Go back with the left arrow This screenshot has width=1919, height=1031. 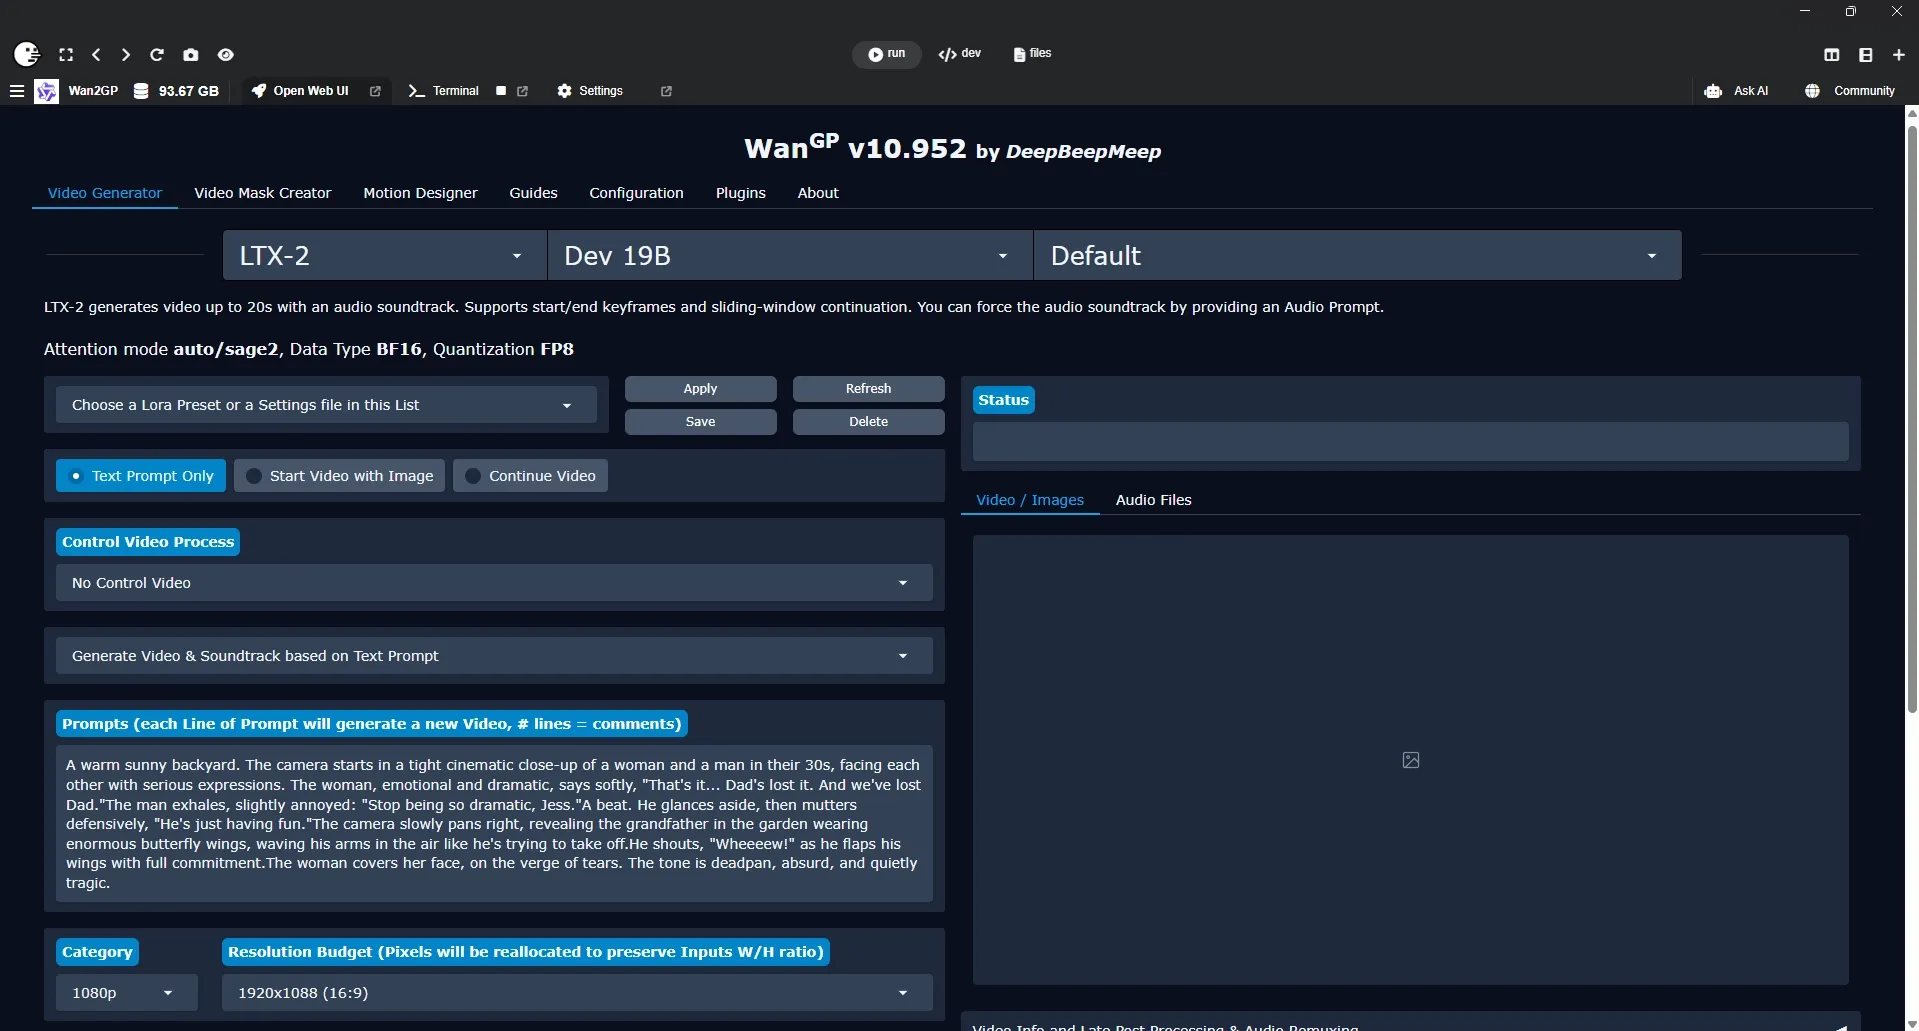pos(96,55)
